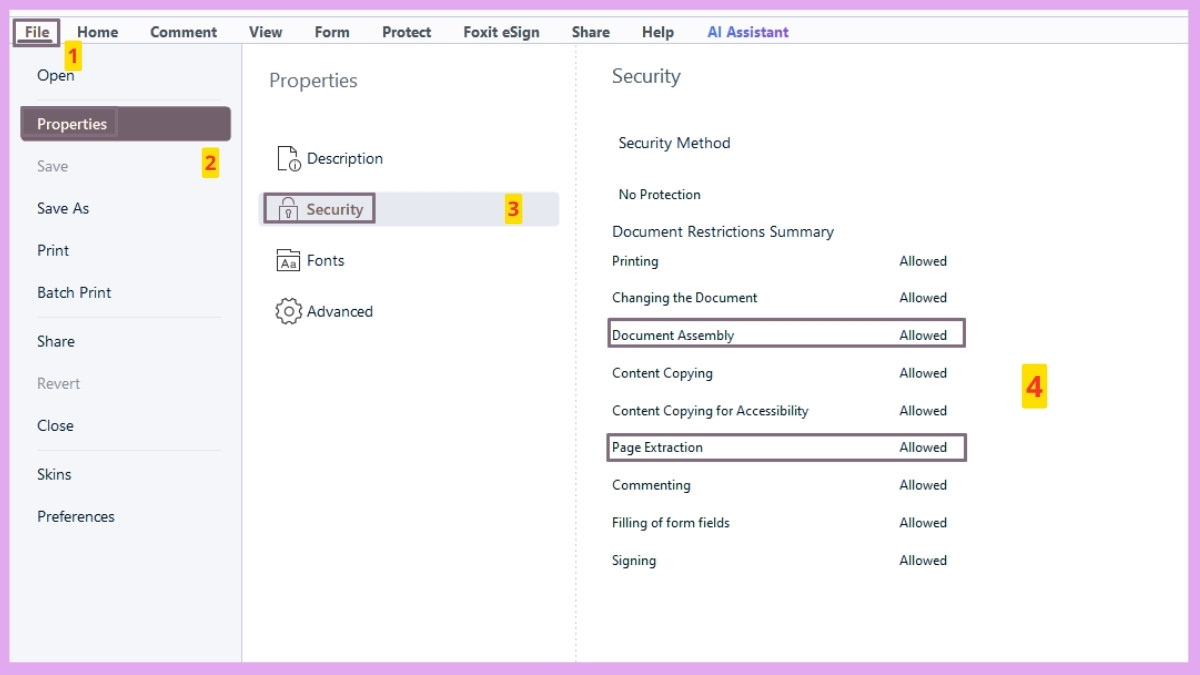The width and height of the screenshot is (1200, 675).
Task: Close the document via Close entry
Action: pyautogui.click(x=55, y=425)
